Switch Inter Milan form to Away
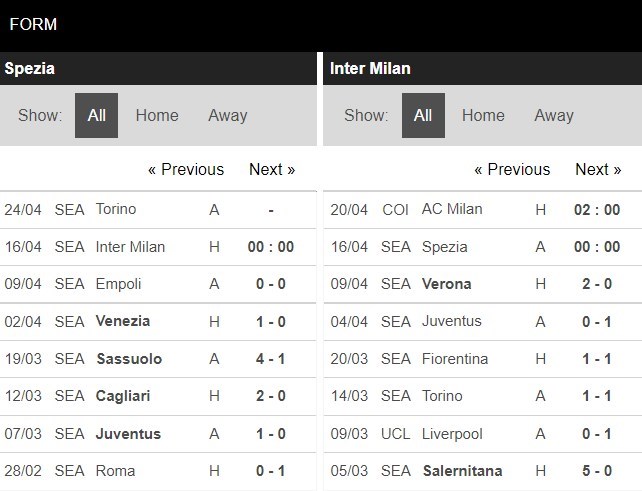 [x=553, y=115]
